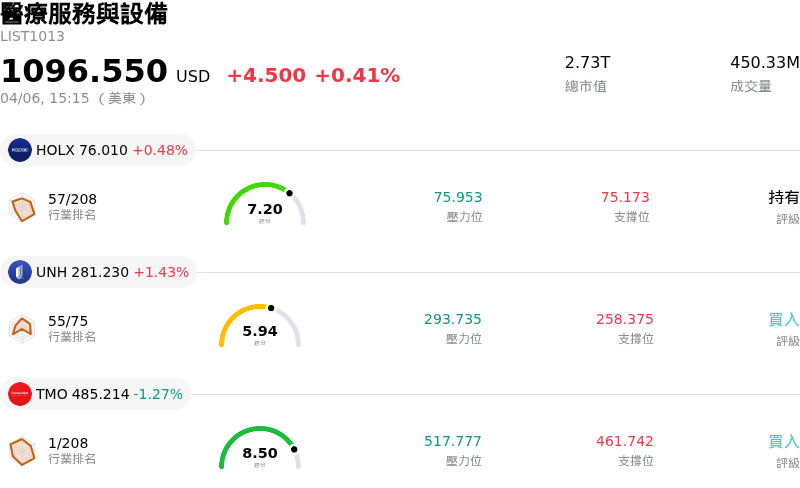Click the UNH resistance level 293.735
The height and width of the screenshot is (488, 800).
point(452,320)
